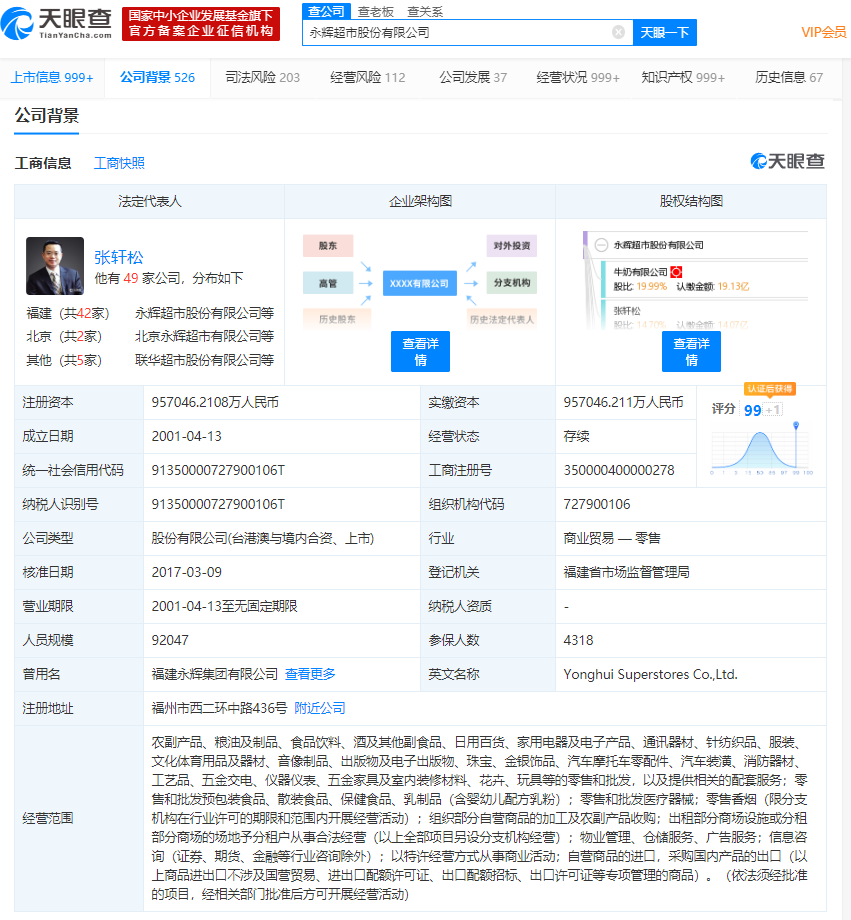Screen dimensions: 851x920
Task: Collapse the 永辉超市股份有限公司 equity tree node
Action: pyautogui.click(x=601, y=245)
